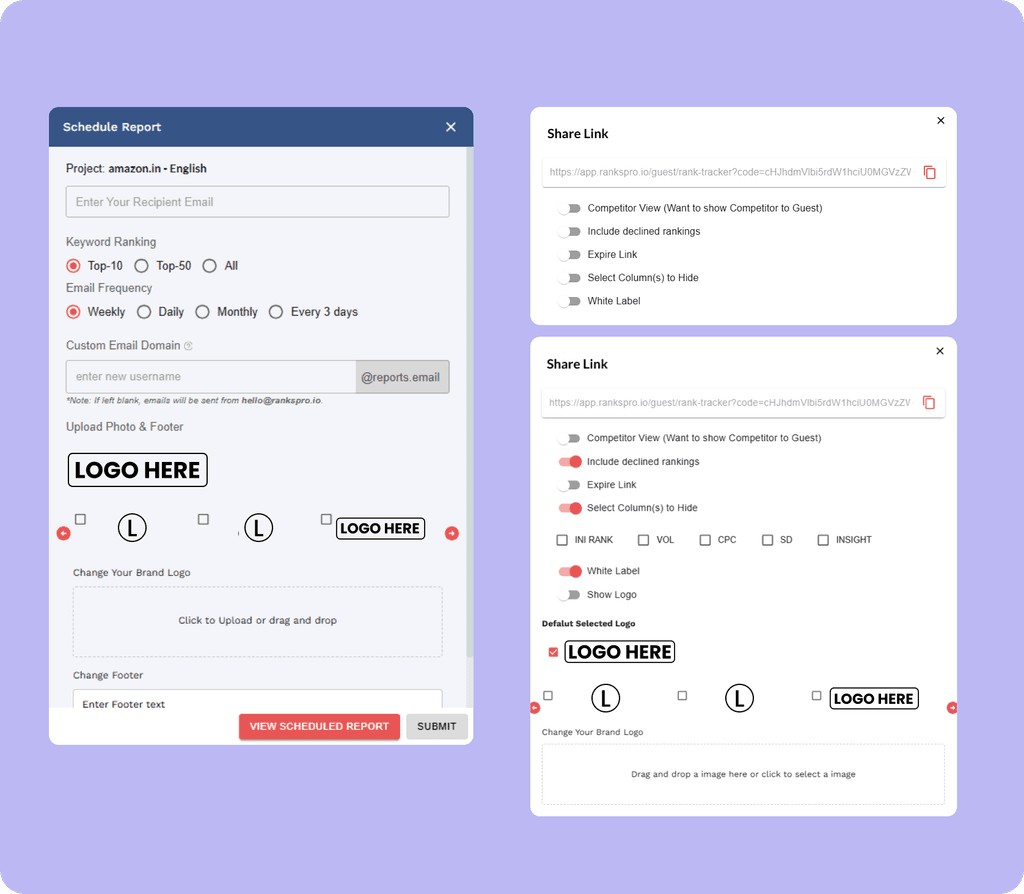The image size is (1024, 894).
Task: Check the SD column checkbox
Action: 767,540
